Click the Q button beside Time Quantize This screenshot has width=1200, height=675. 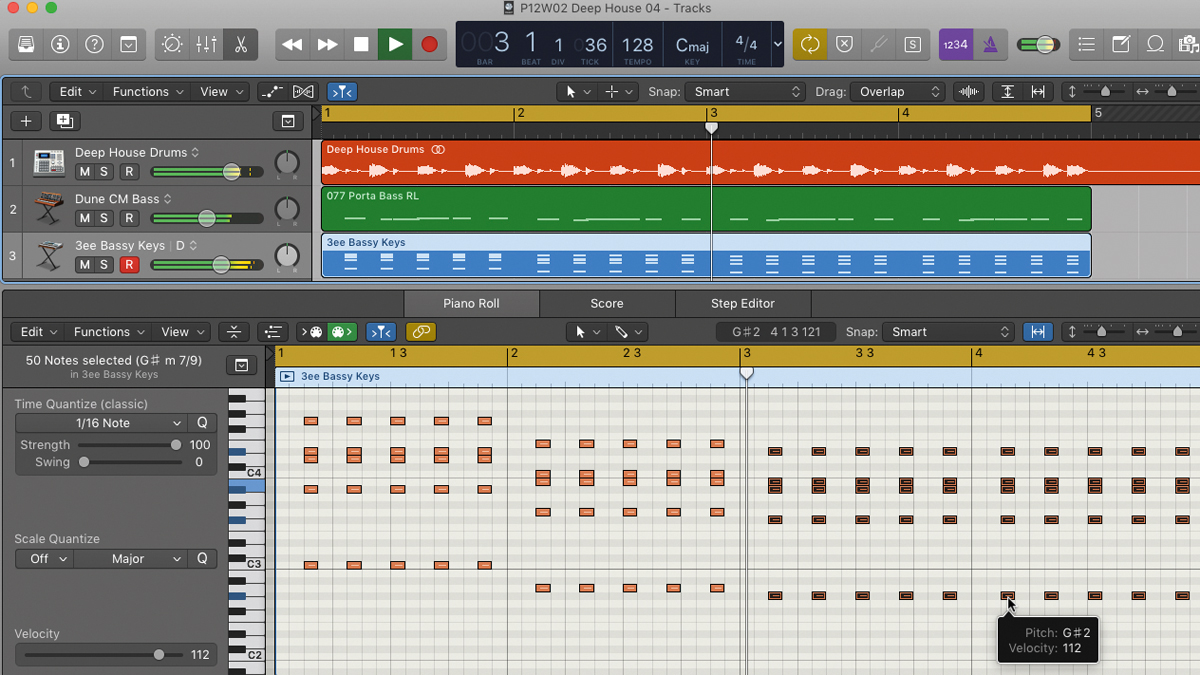202,423
